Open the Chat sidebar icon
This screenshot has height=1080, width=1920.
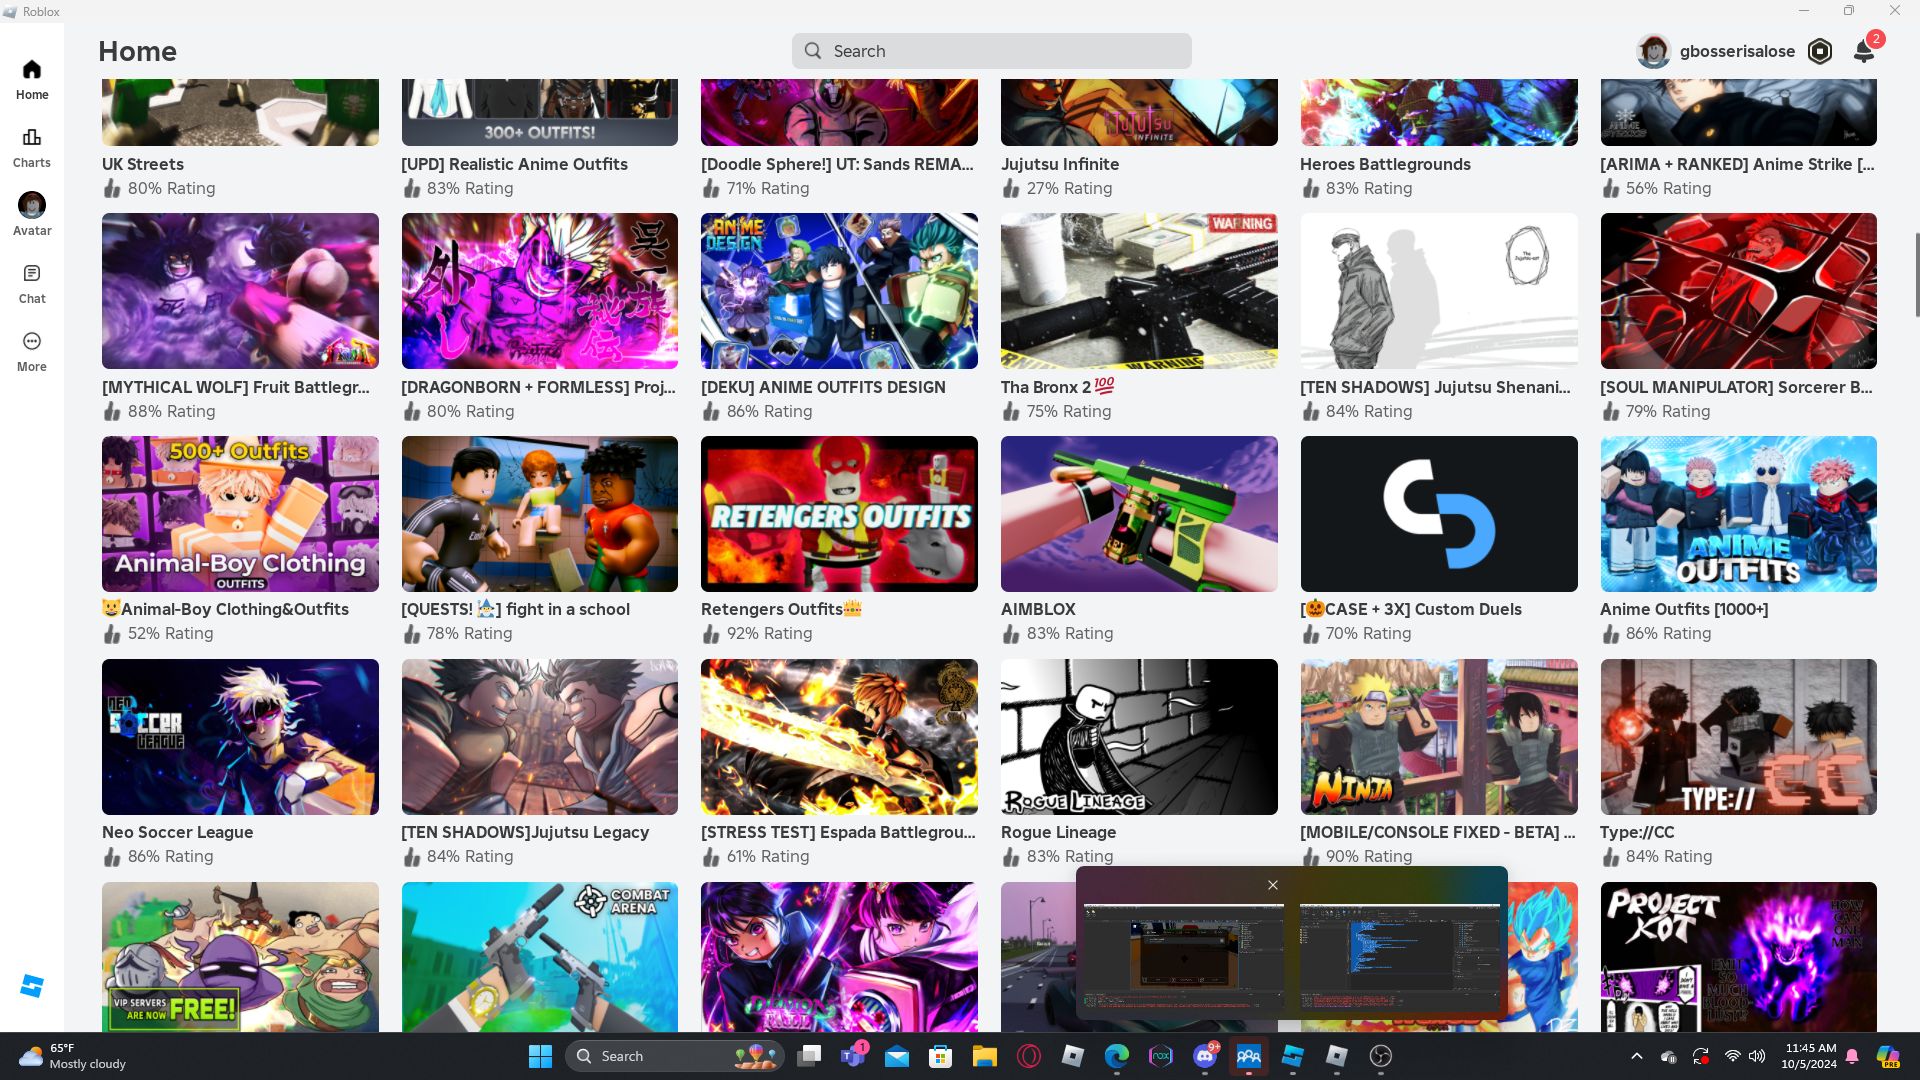(32, 283)
